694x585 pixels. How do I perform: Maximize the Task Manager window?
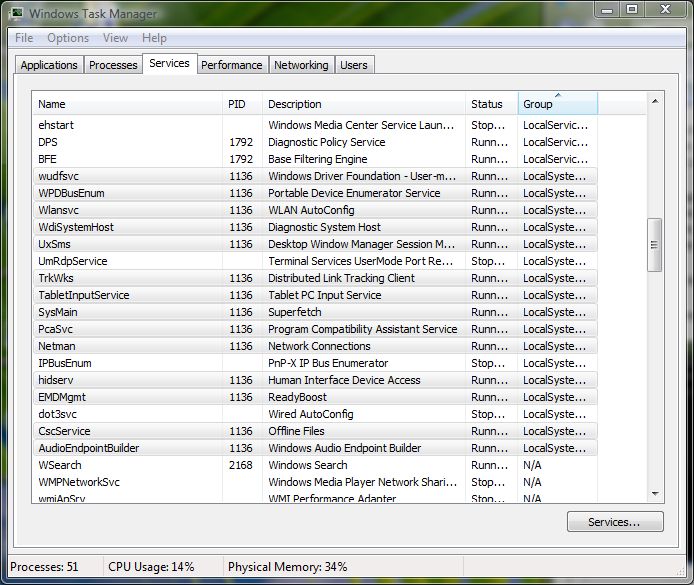coord(632,10)
